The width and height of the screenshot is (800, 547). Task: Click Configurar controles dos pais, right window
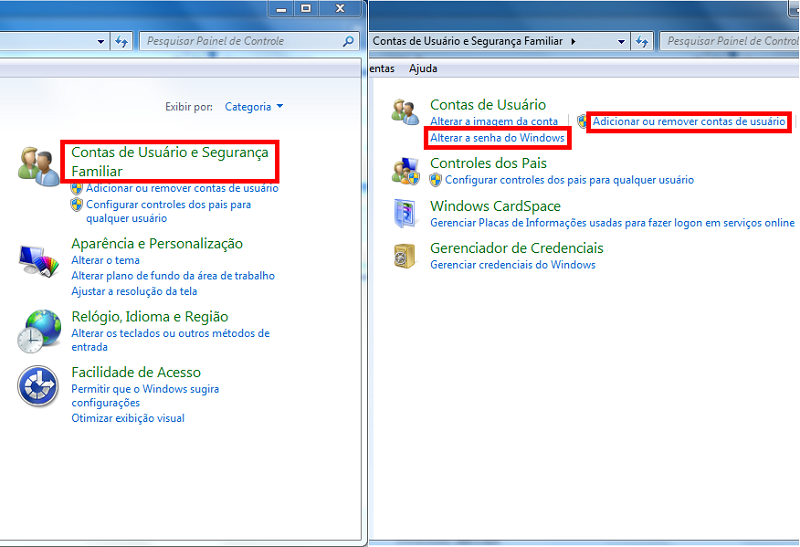[x=569, y=180]
